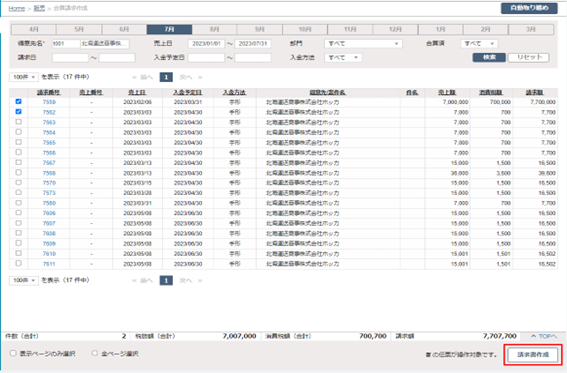Screen dimensions: 567x373
Task: Open invoice number link 7559
Action: [x=49, y=102]
